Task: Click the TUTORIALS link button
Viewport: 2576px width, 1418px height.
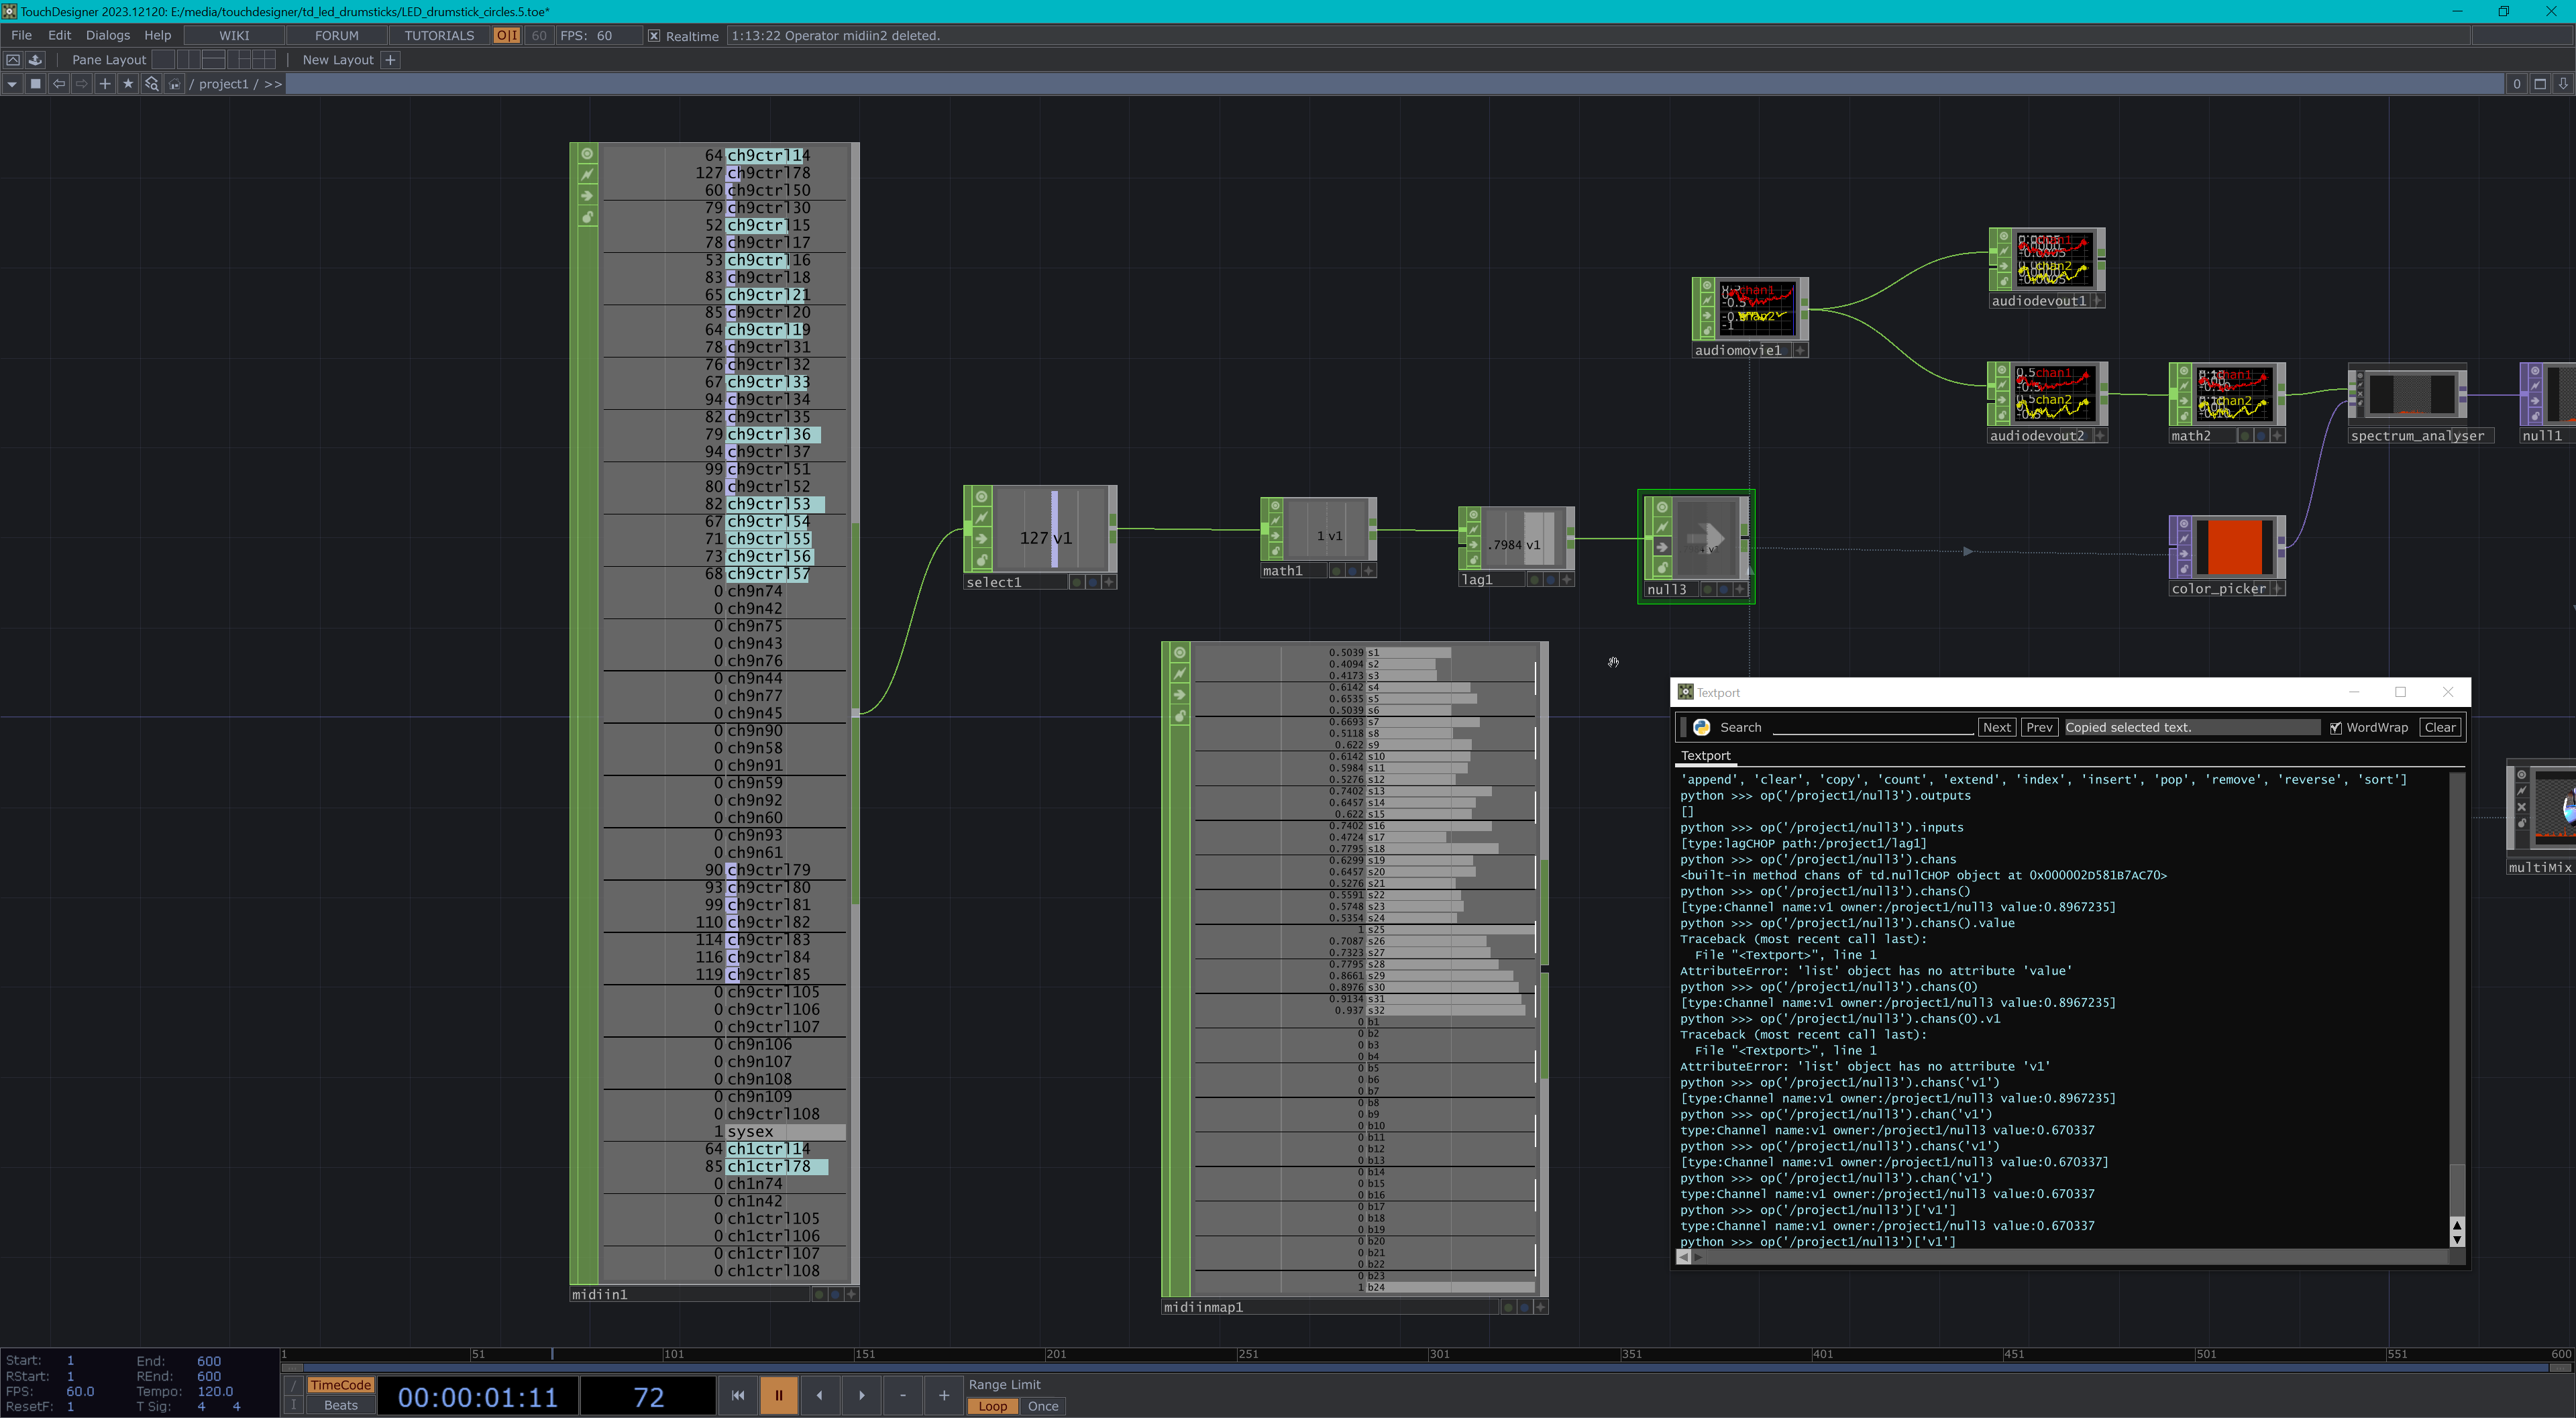Action: click(x=439, y=35)
